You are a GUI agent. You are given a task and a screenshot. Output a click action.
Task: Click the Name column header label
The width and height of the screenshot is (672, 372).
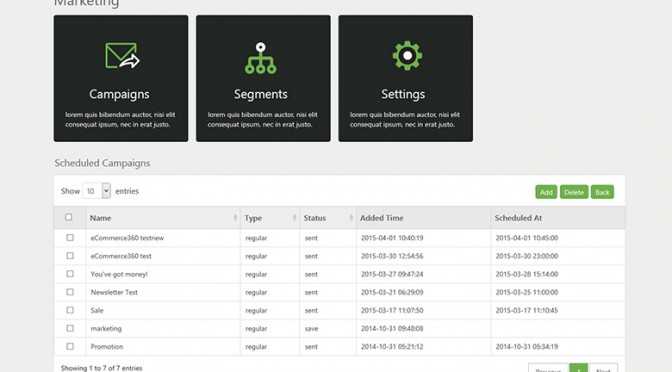click(100, 218)
